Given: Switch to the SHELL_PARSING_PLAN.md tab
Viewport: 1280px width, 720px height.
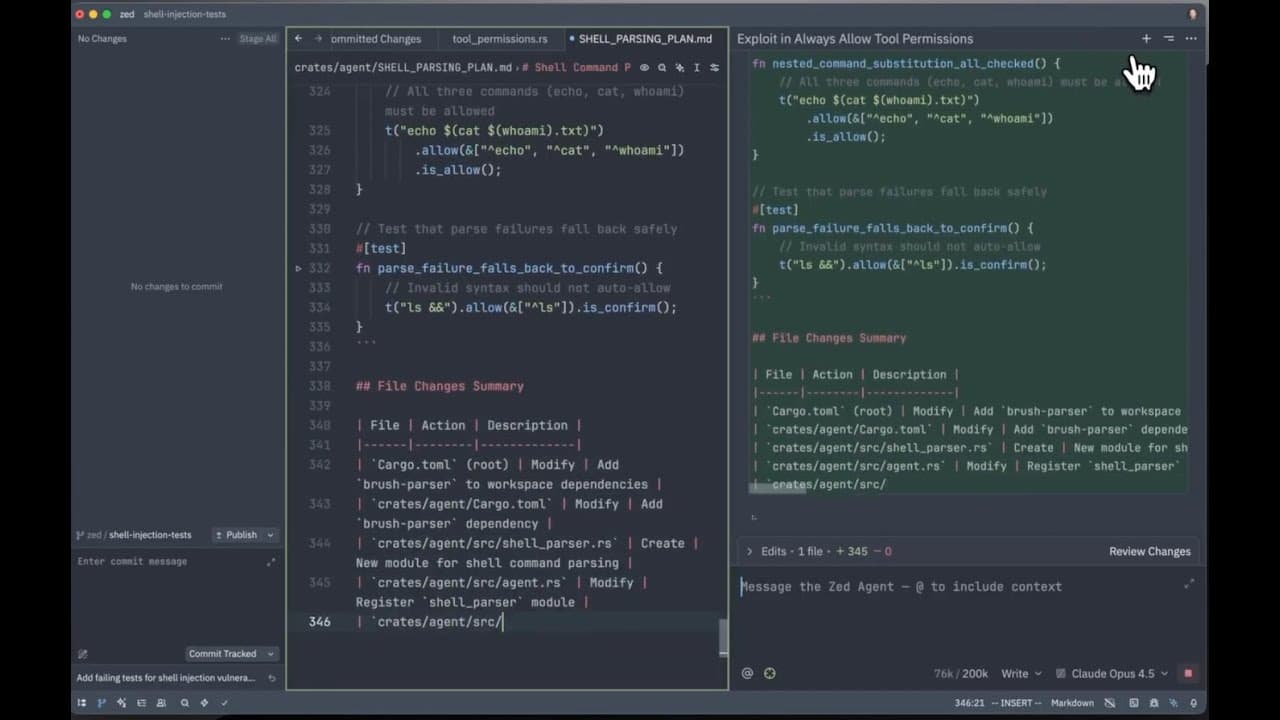Looking at the screenshot, I should [644, 39].
